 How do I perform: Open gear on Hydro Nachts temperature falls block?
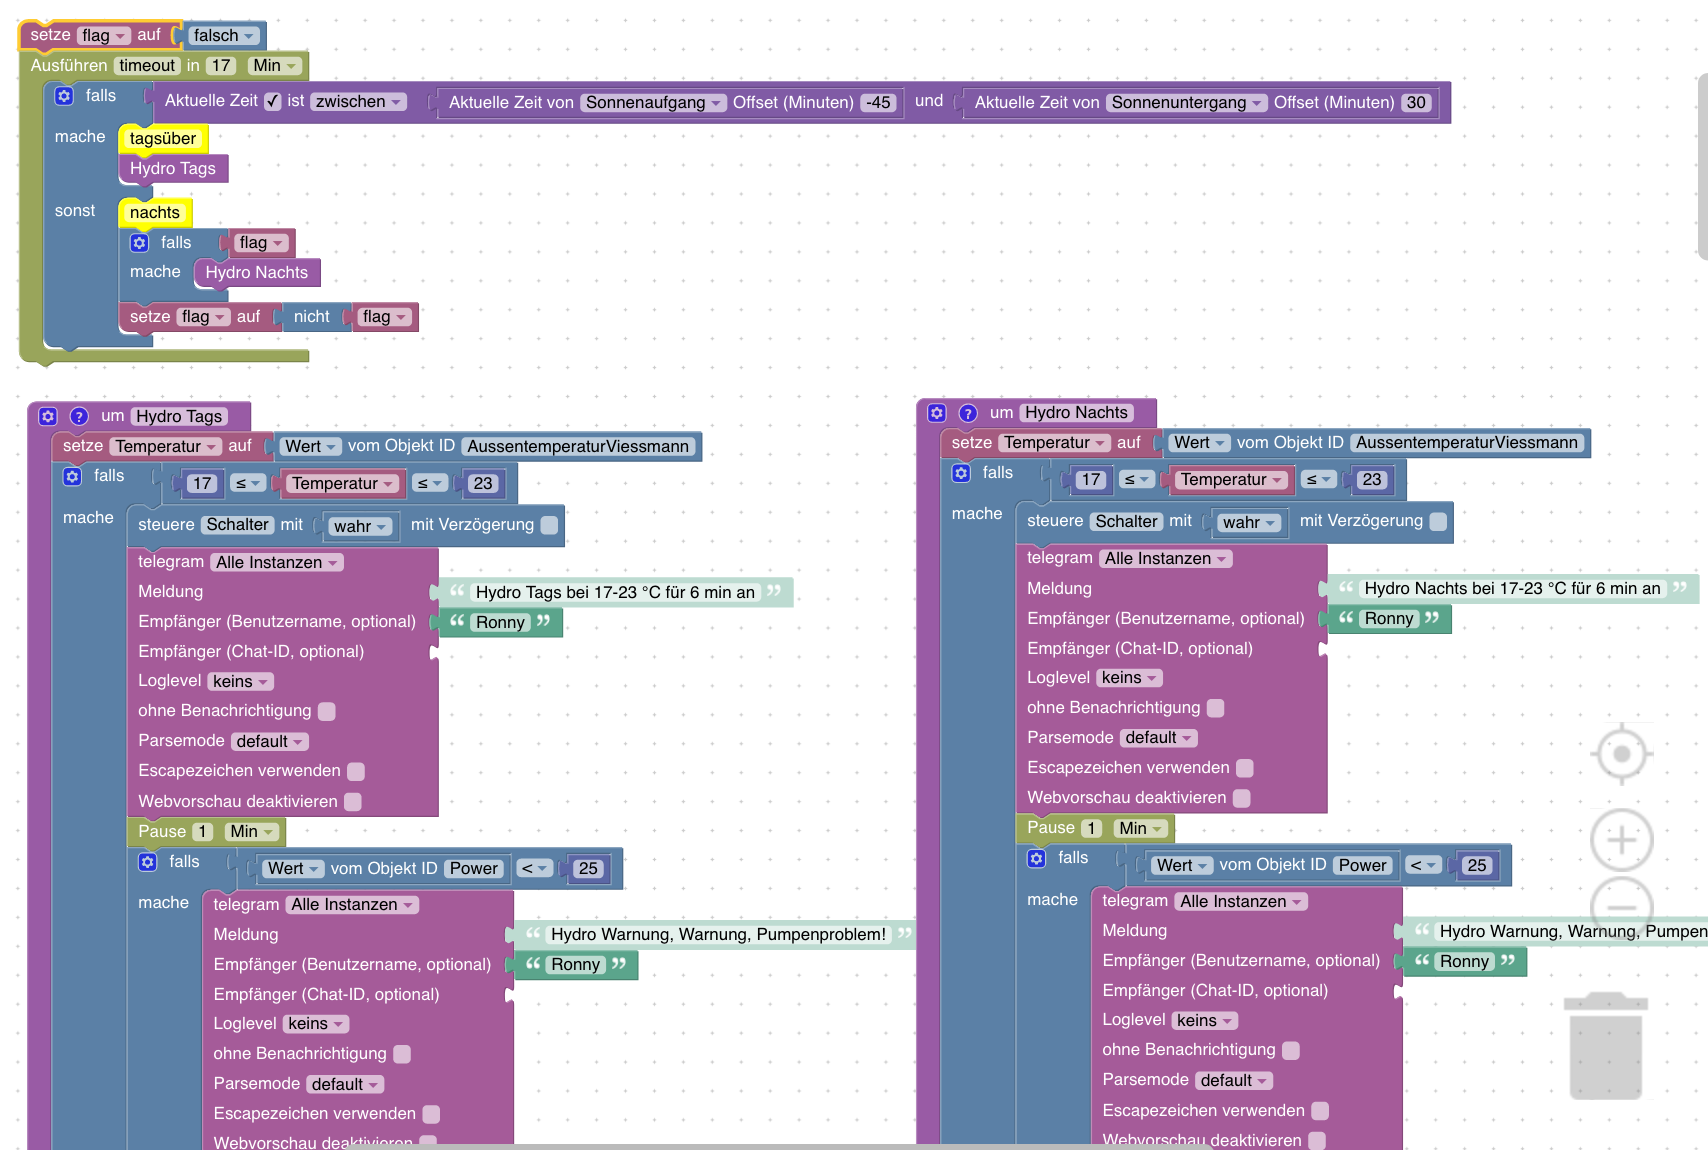pos(961,473)
